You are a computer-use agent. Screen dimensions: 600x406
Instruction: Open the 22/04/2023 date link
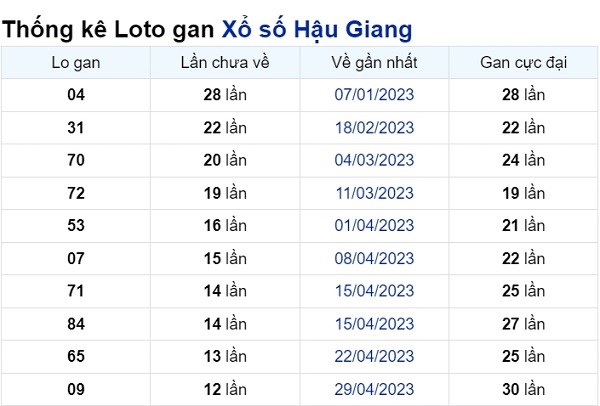[374, 356]
